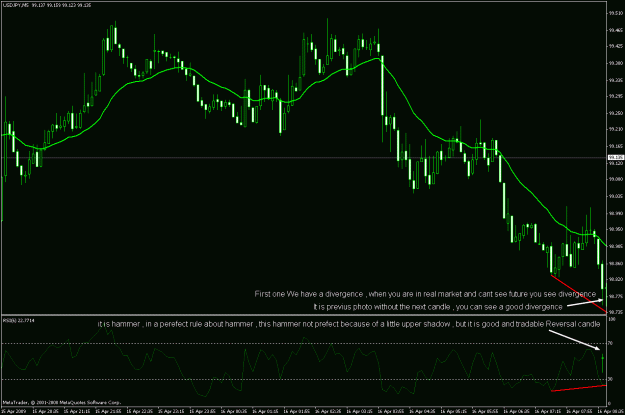Click the 99.165 price scale label

[x=616, y=146]
